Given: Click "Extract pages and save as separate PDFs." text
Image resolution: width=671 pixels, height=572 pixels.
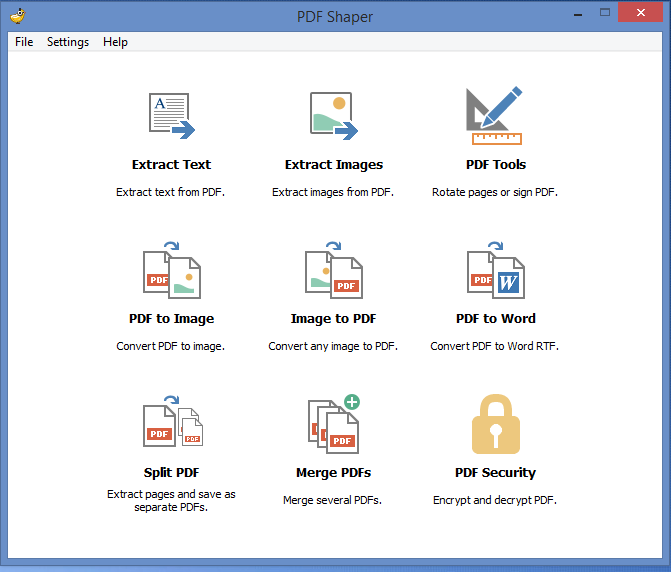Looking at the screenshot, I should click(171, 501).
